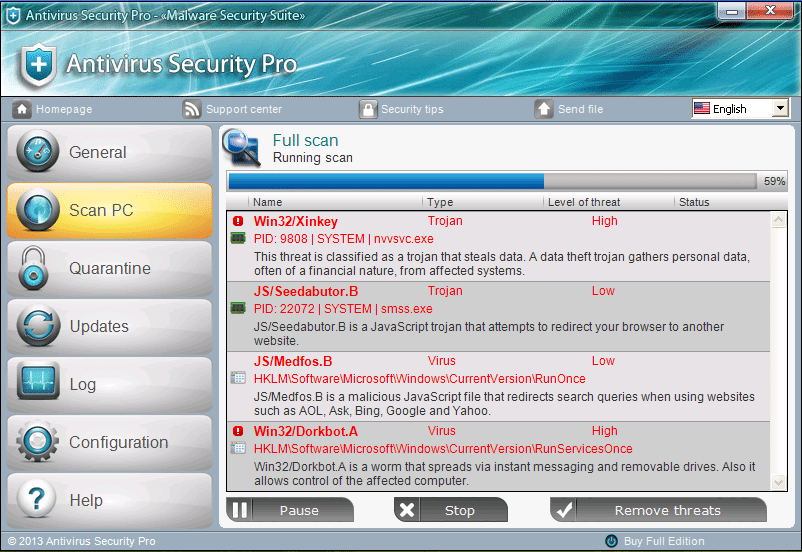Click the scan progress bar
This screenshot has height=552, width=802.
point(493,181)
